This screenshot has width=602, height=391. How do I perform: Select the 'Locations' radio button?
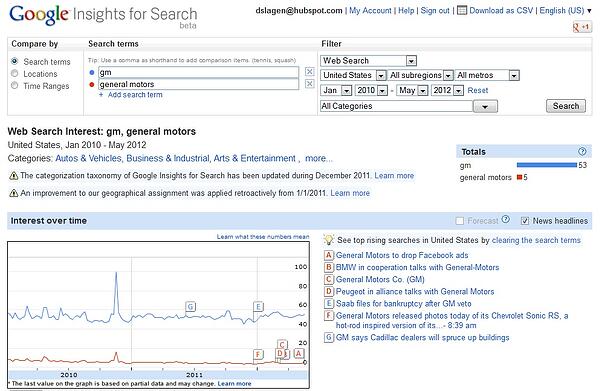tap(15, 73)
